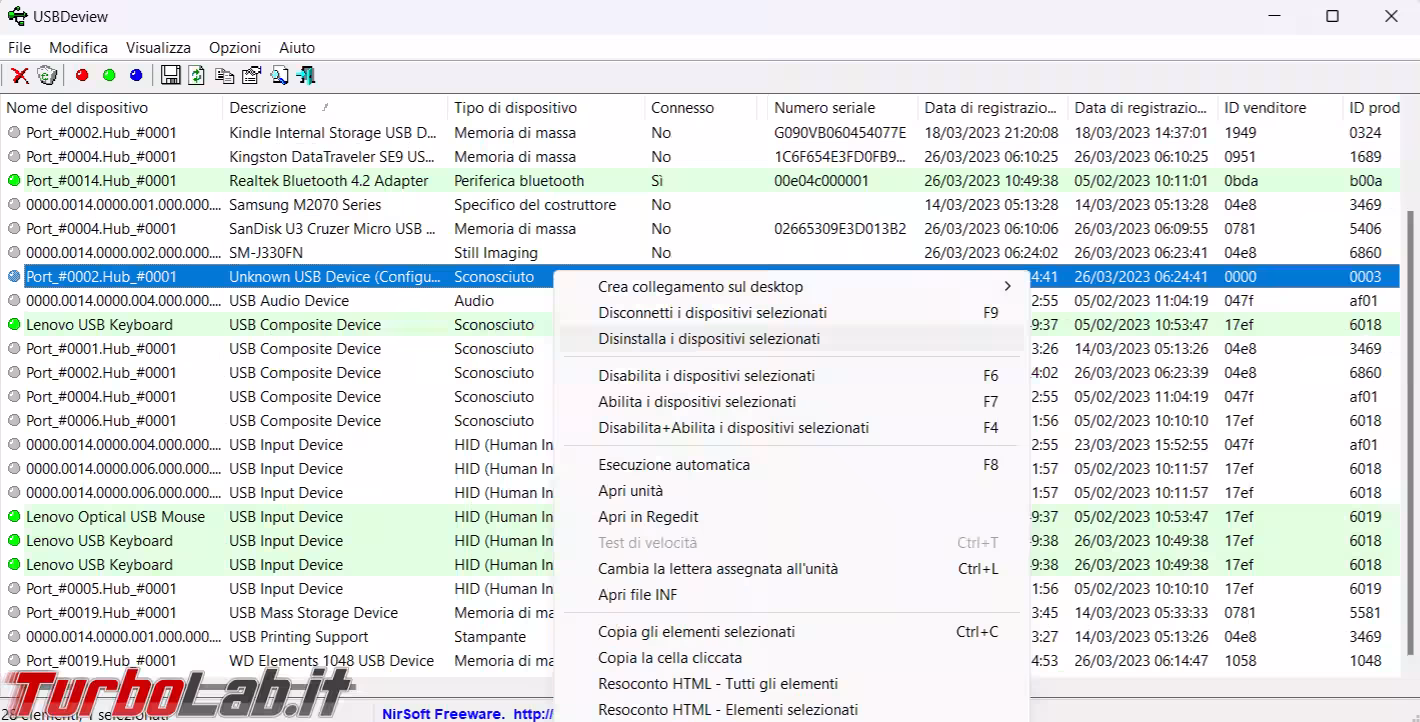Click the red X disconnect toolbar icon
Viewport: 1420px width, 722px height.
(x=19, y=75)
